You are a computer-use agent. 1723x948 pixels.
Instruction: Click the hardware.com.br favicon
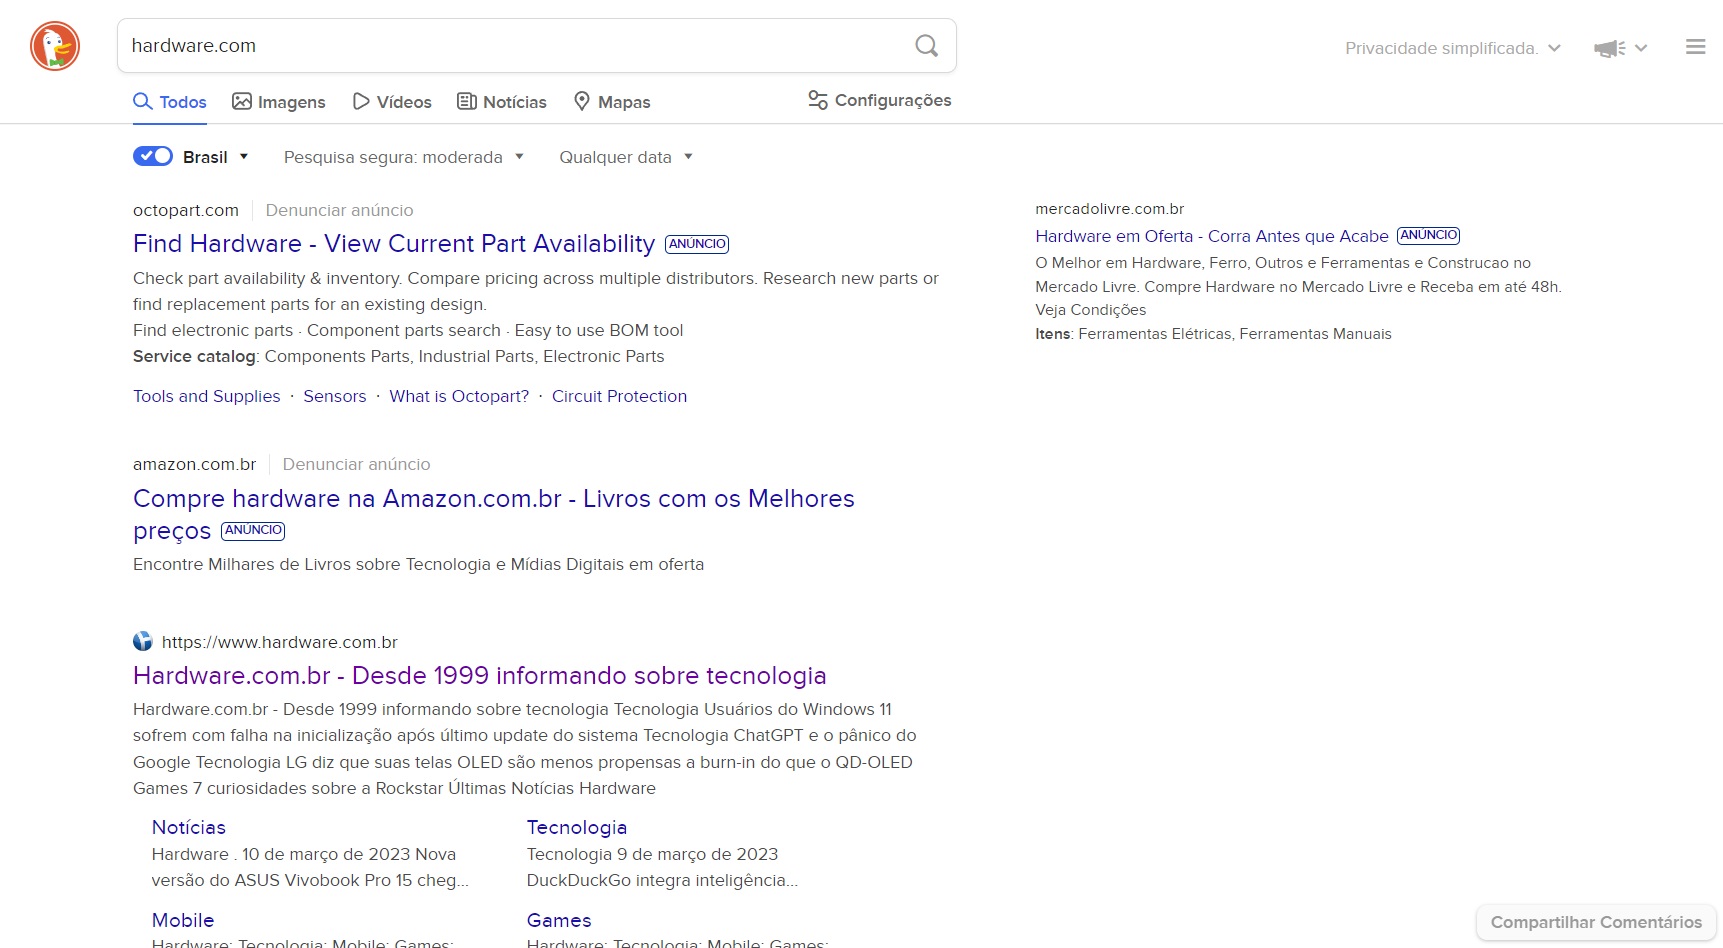pos(143,641)
